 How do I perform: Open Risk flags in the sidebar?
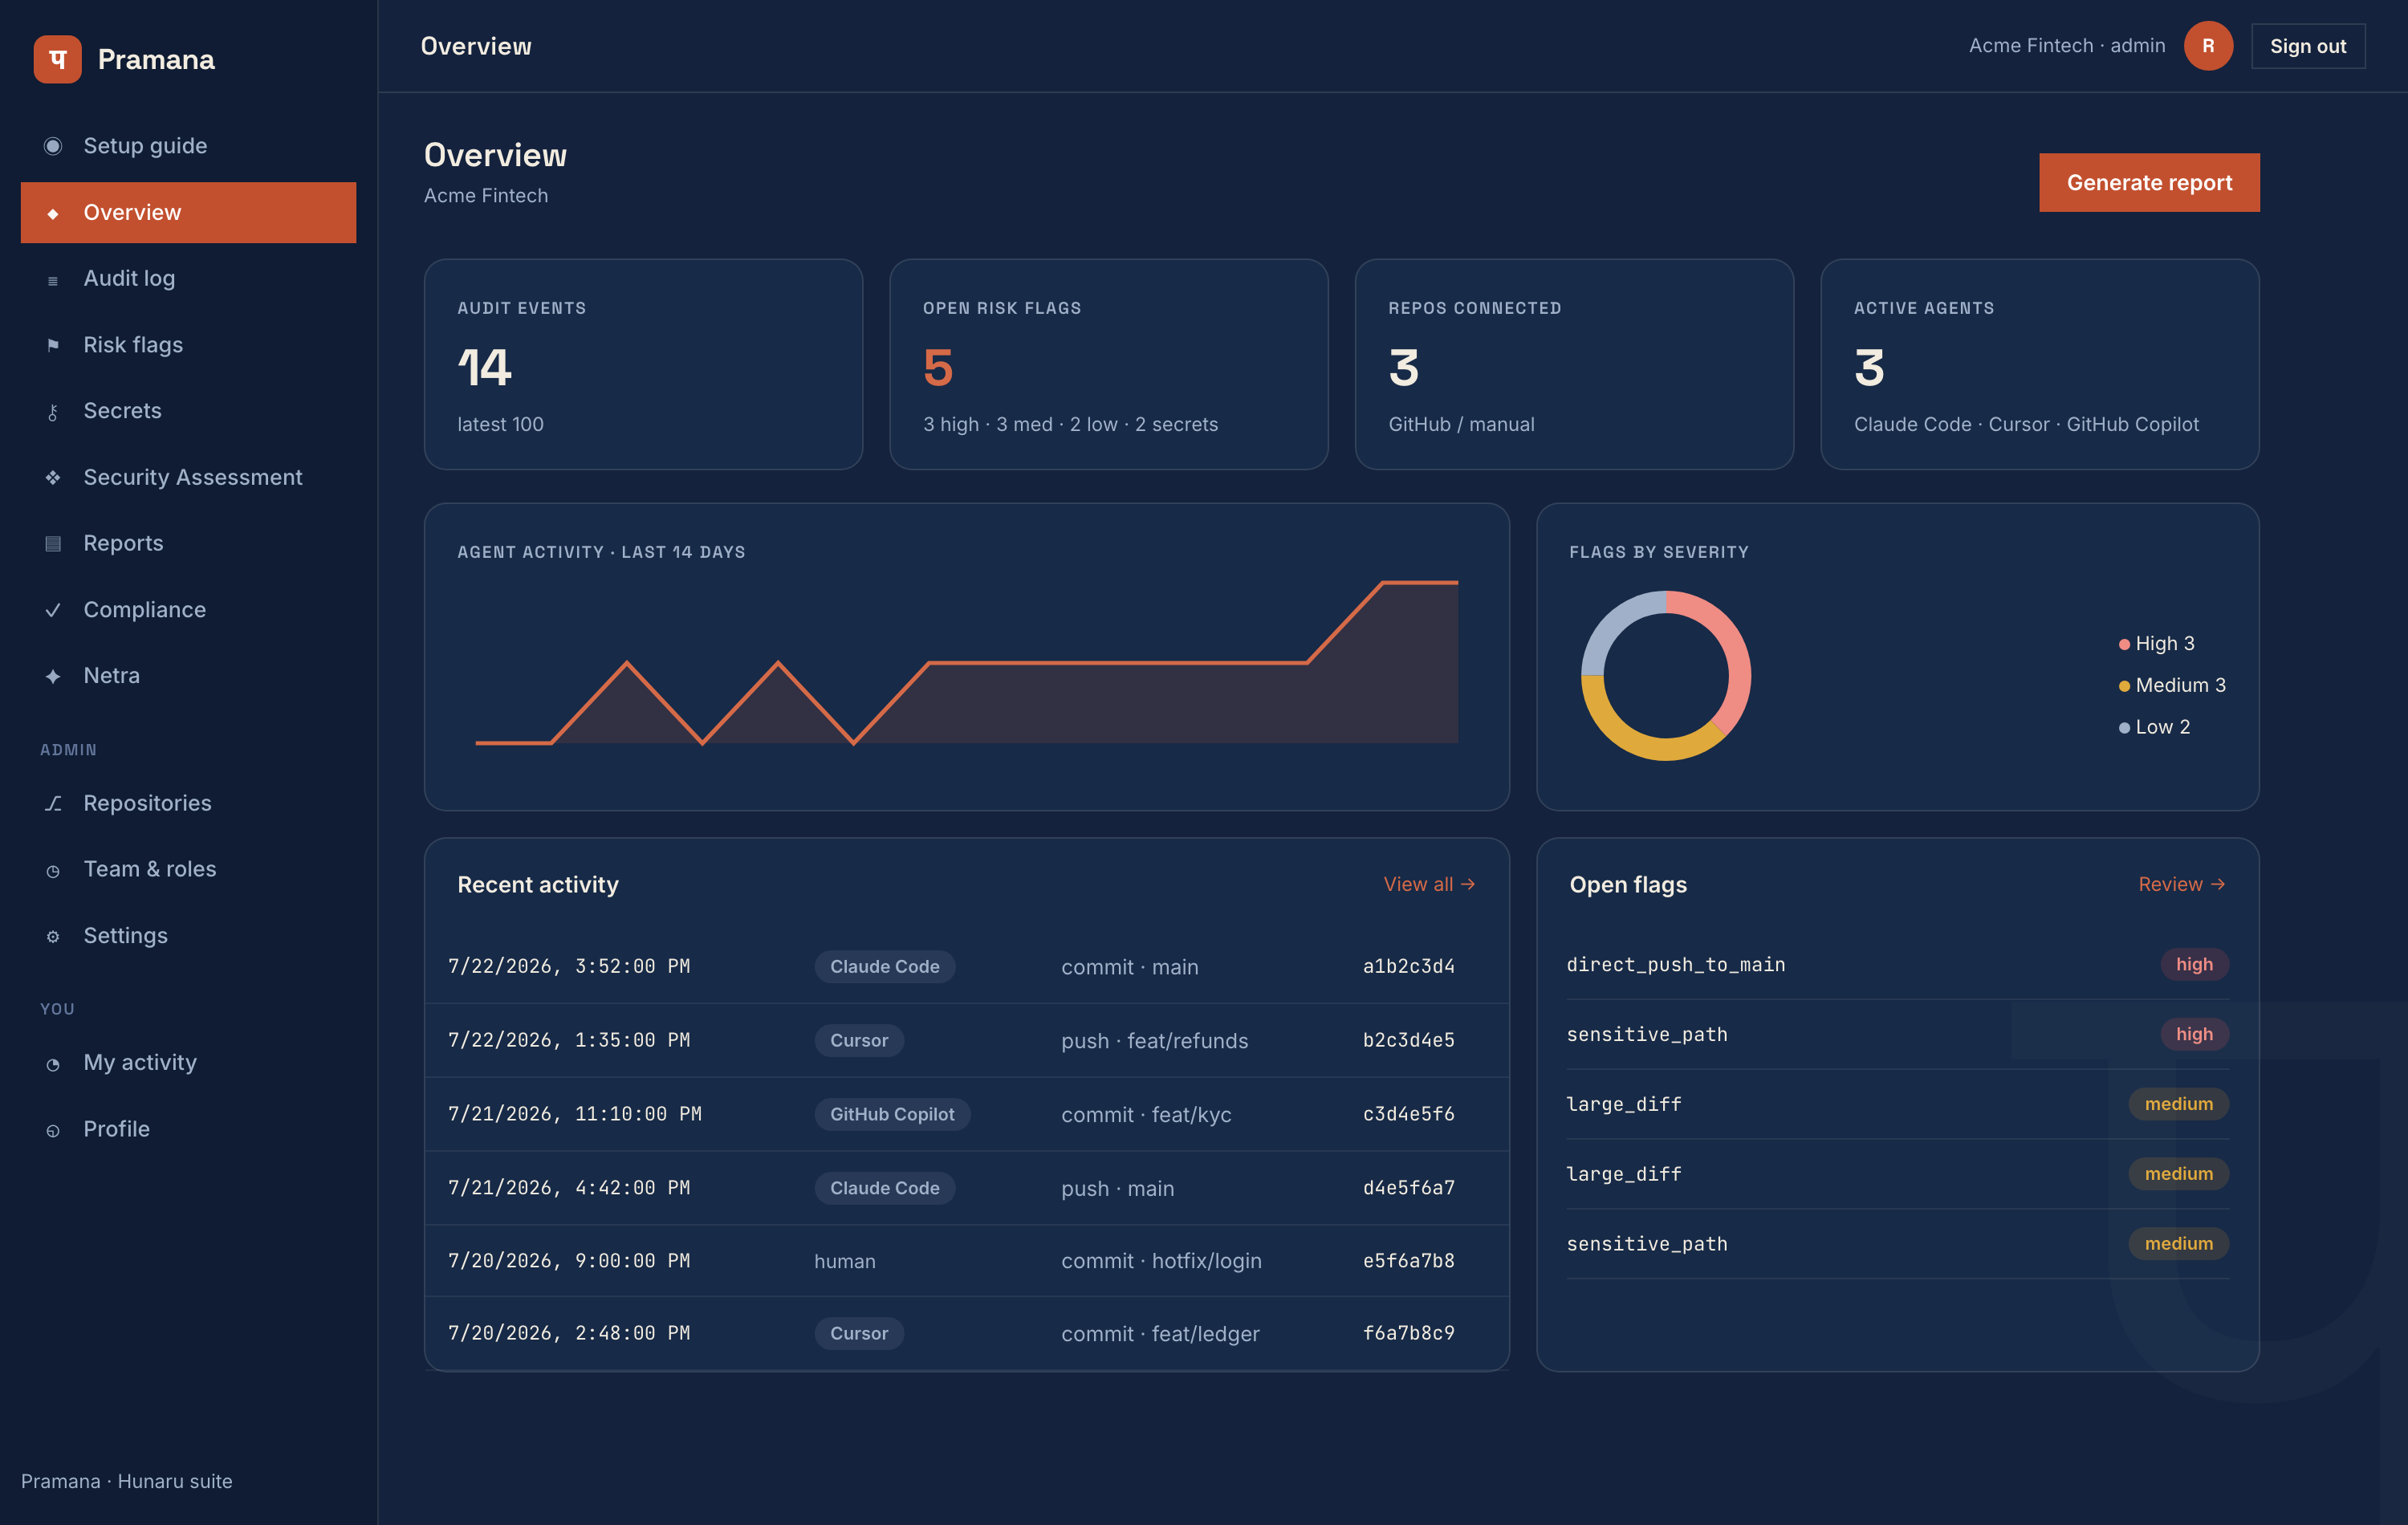[188, 345]
